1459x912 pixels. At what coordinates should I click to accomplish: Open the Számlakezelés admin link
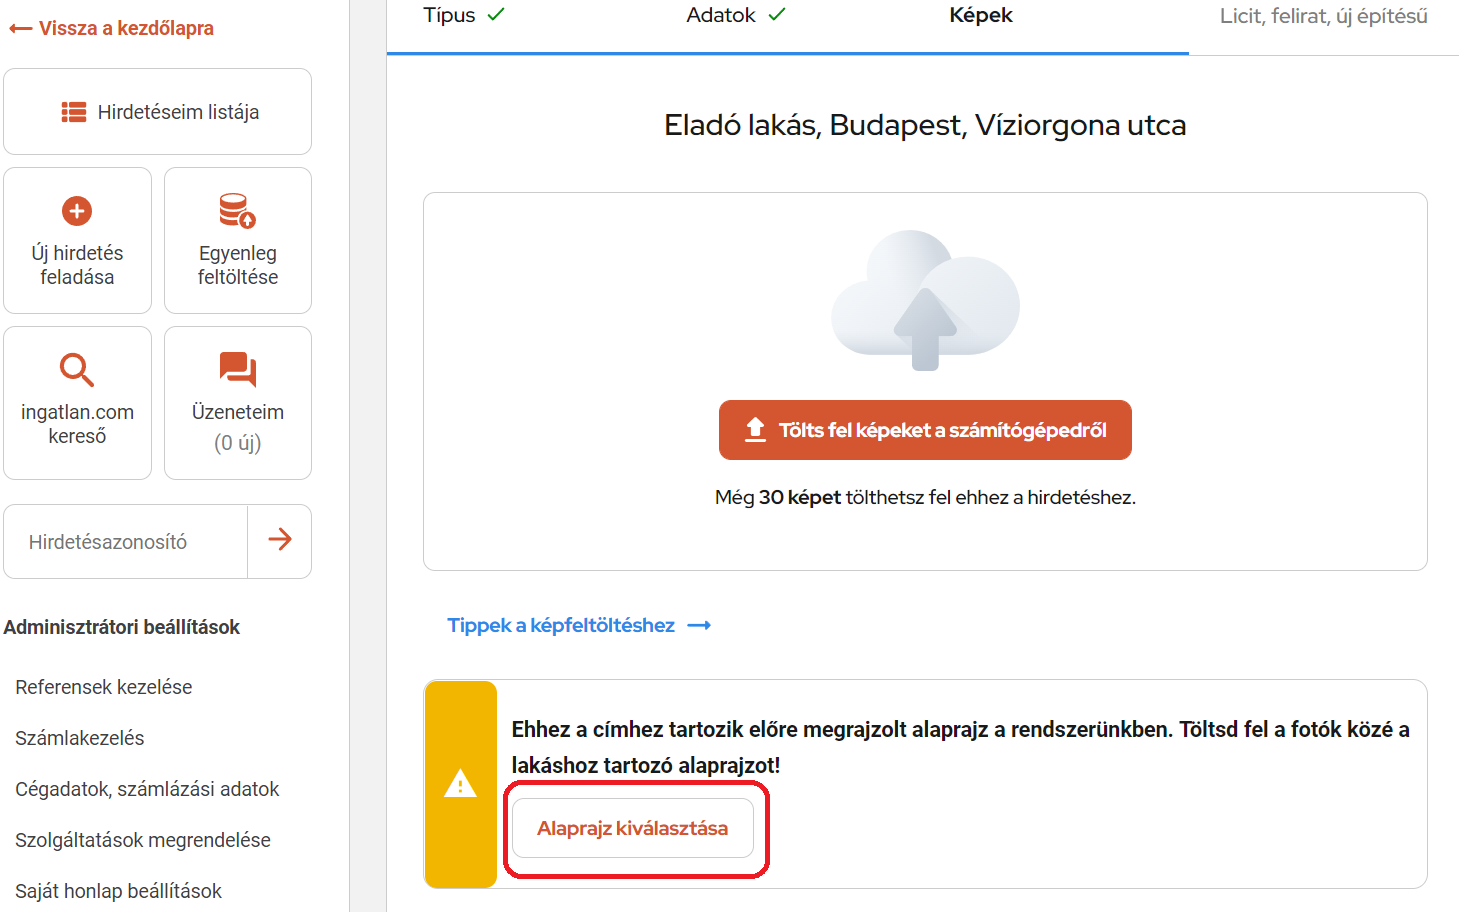point(80,738)
